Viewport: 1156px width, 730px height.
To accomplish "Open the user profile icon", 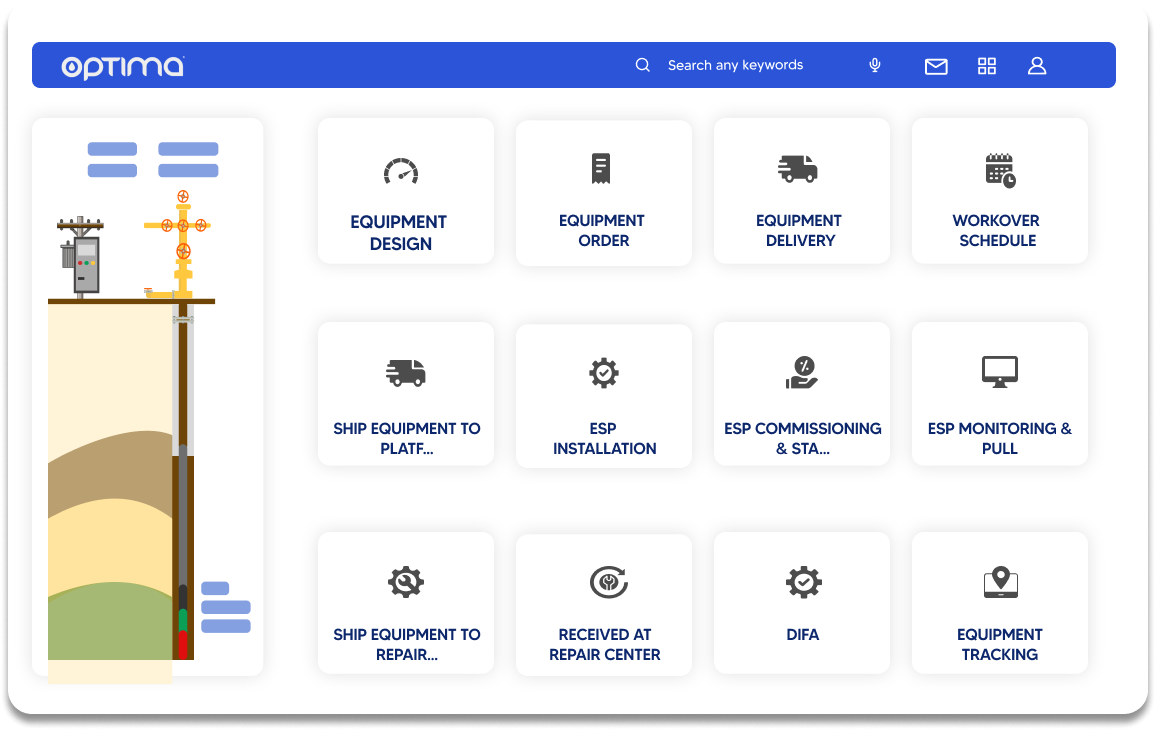I will coord(1037,66).
